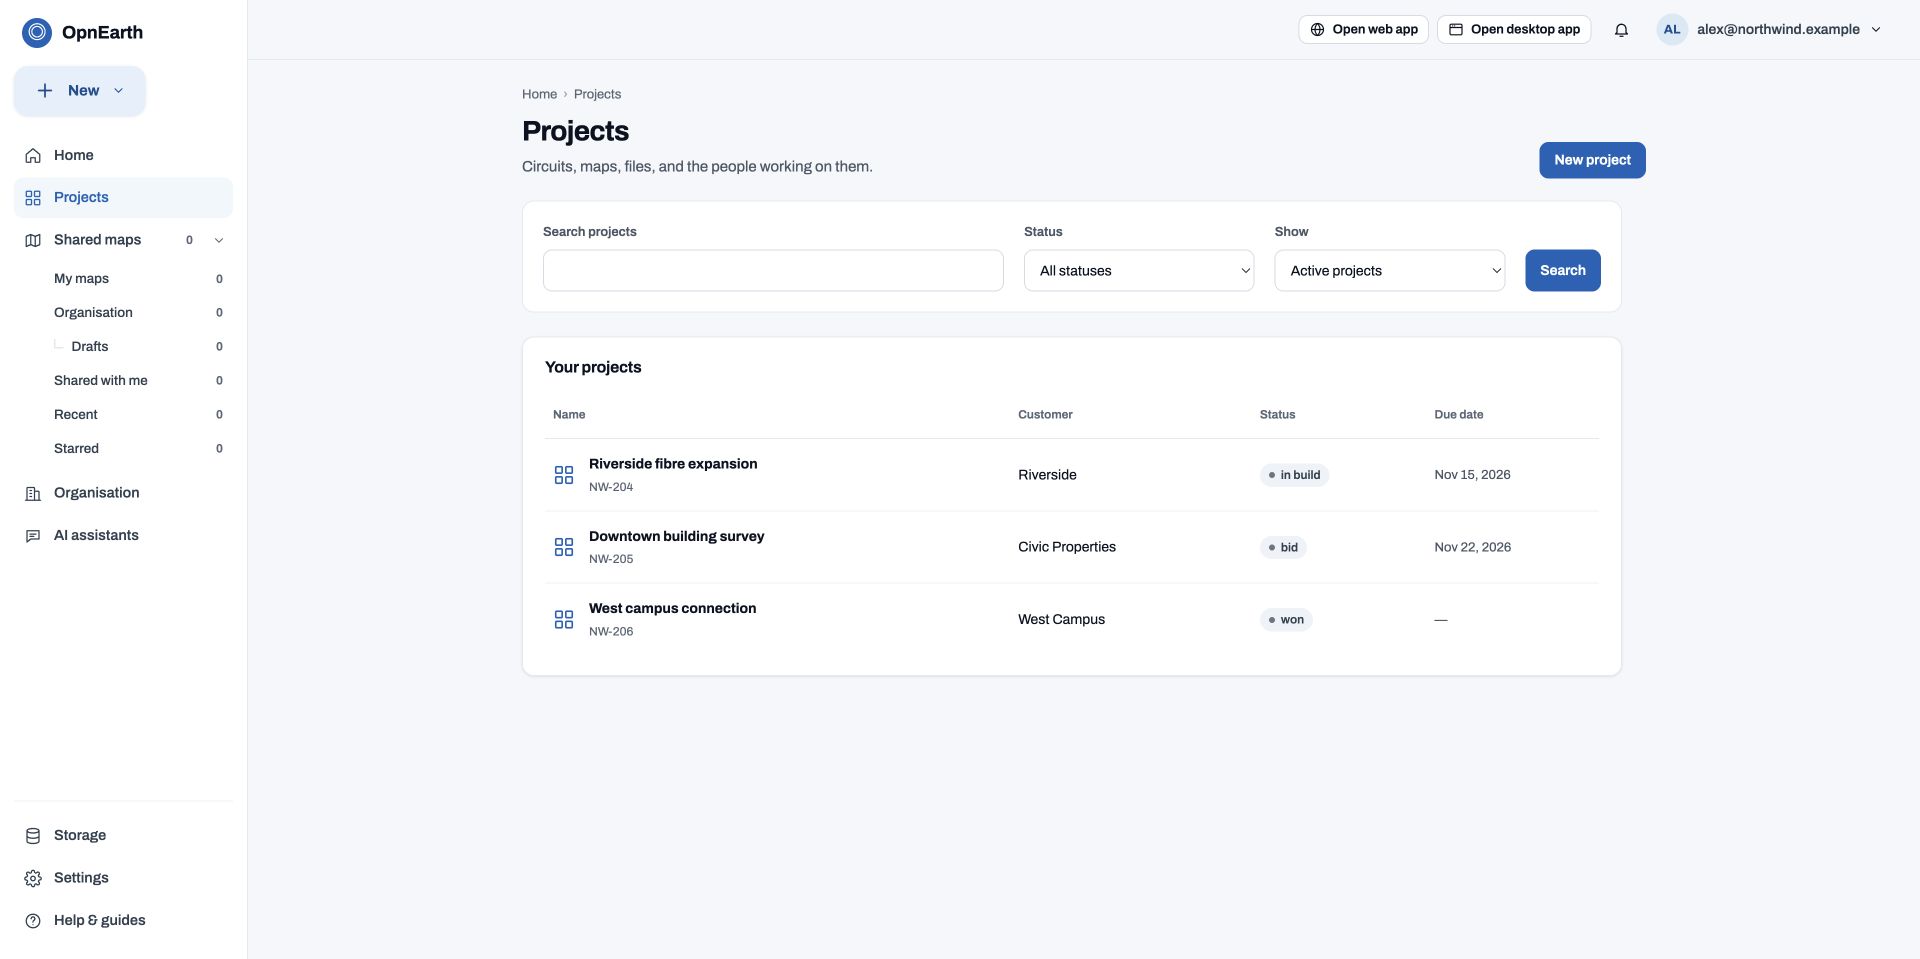Click the Search button
The width and height of the screenshot is (1920, 959).
pyautogui.click(x=1562, y=271)
